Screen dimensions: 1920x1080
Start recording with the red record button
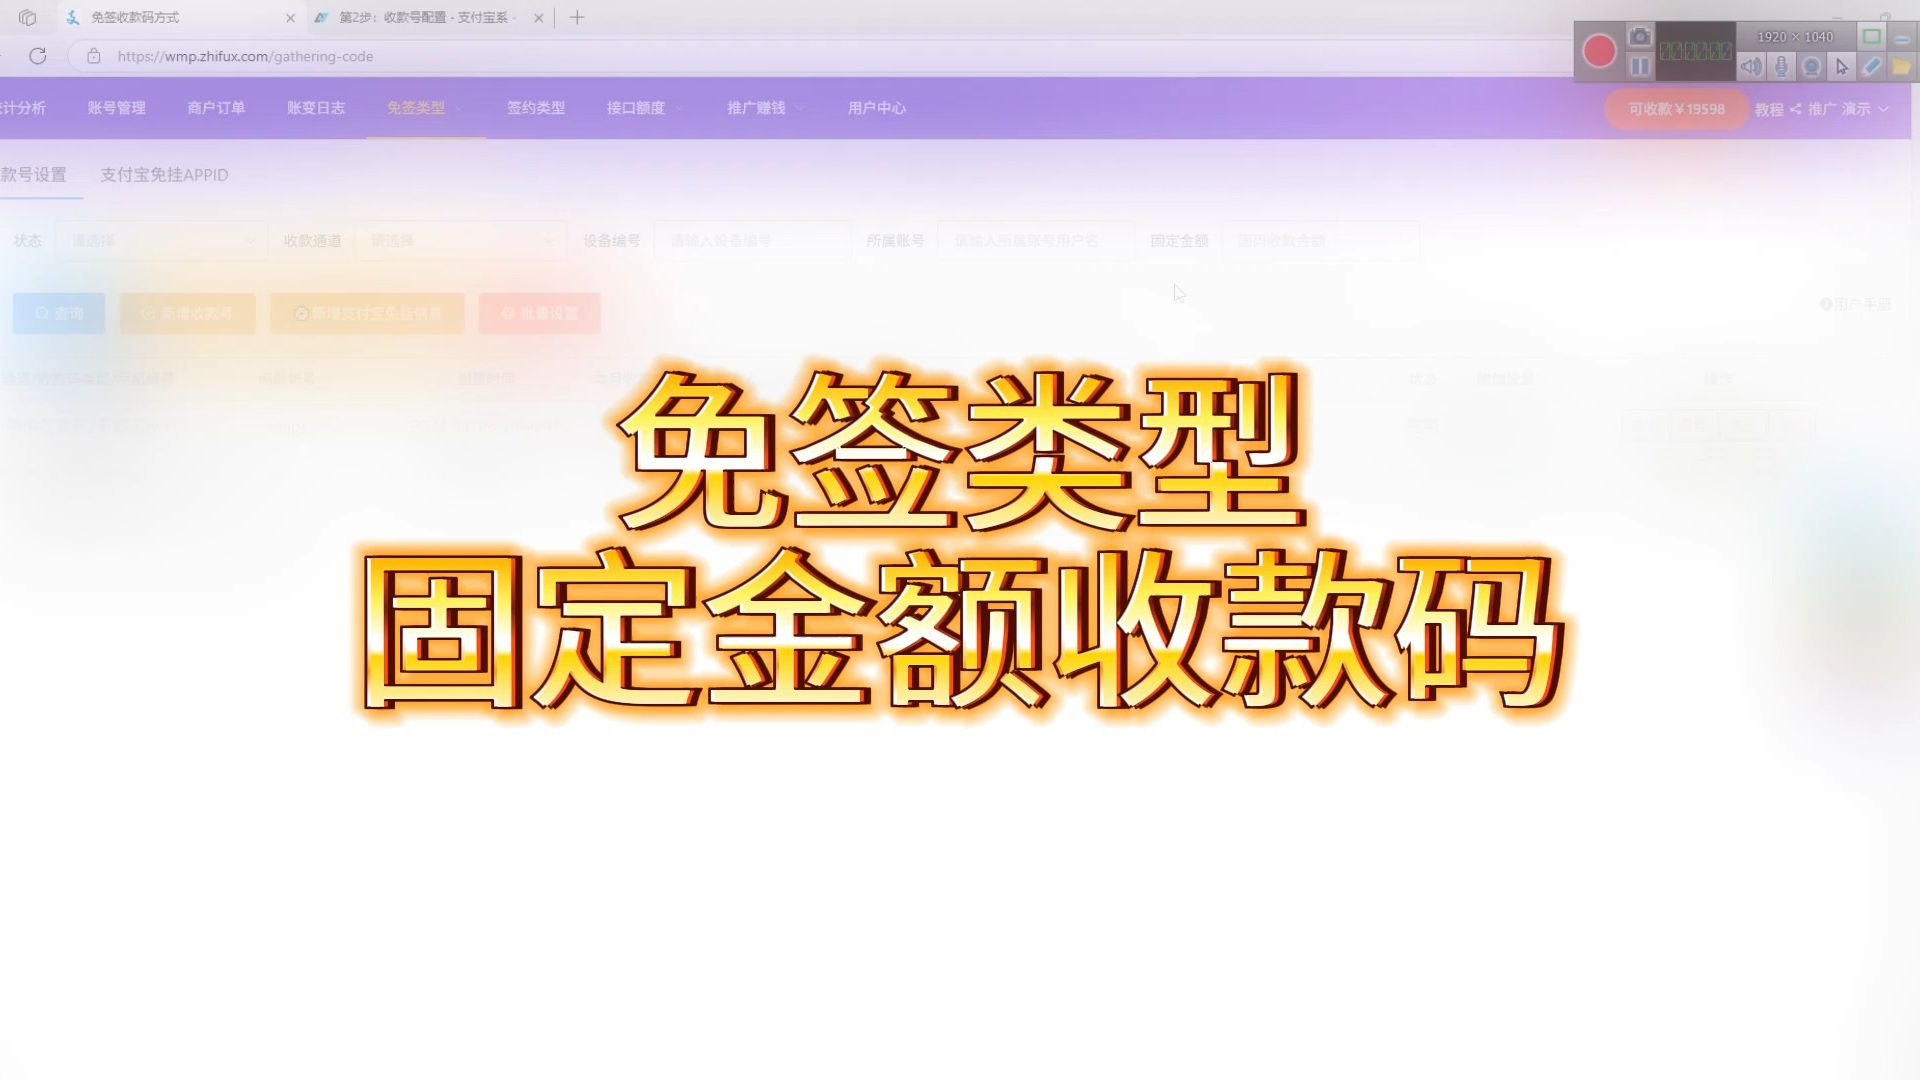(x=1599, y=51)
